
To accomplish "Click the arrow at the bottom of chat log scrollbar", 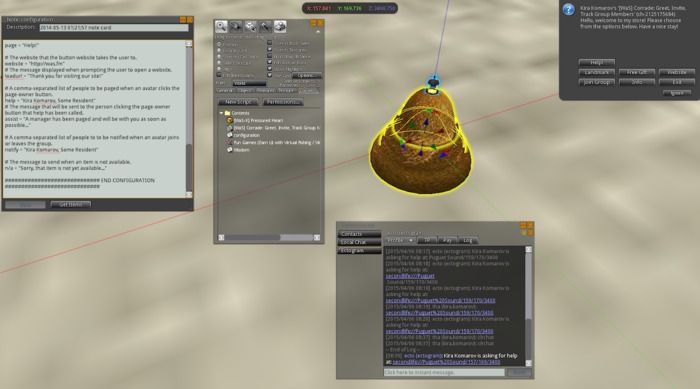I will 529,363.
